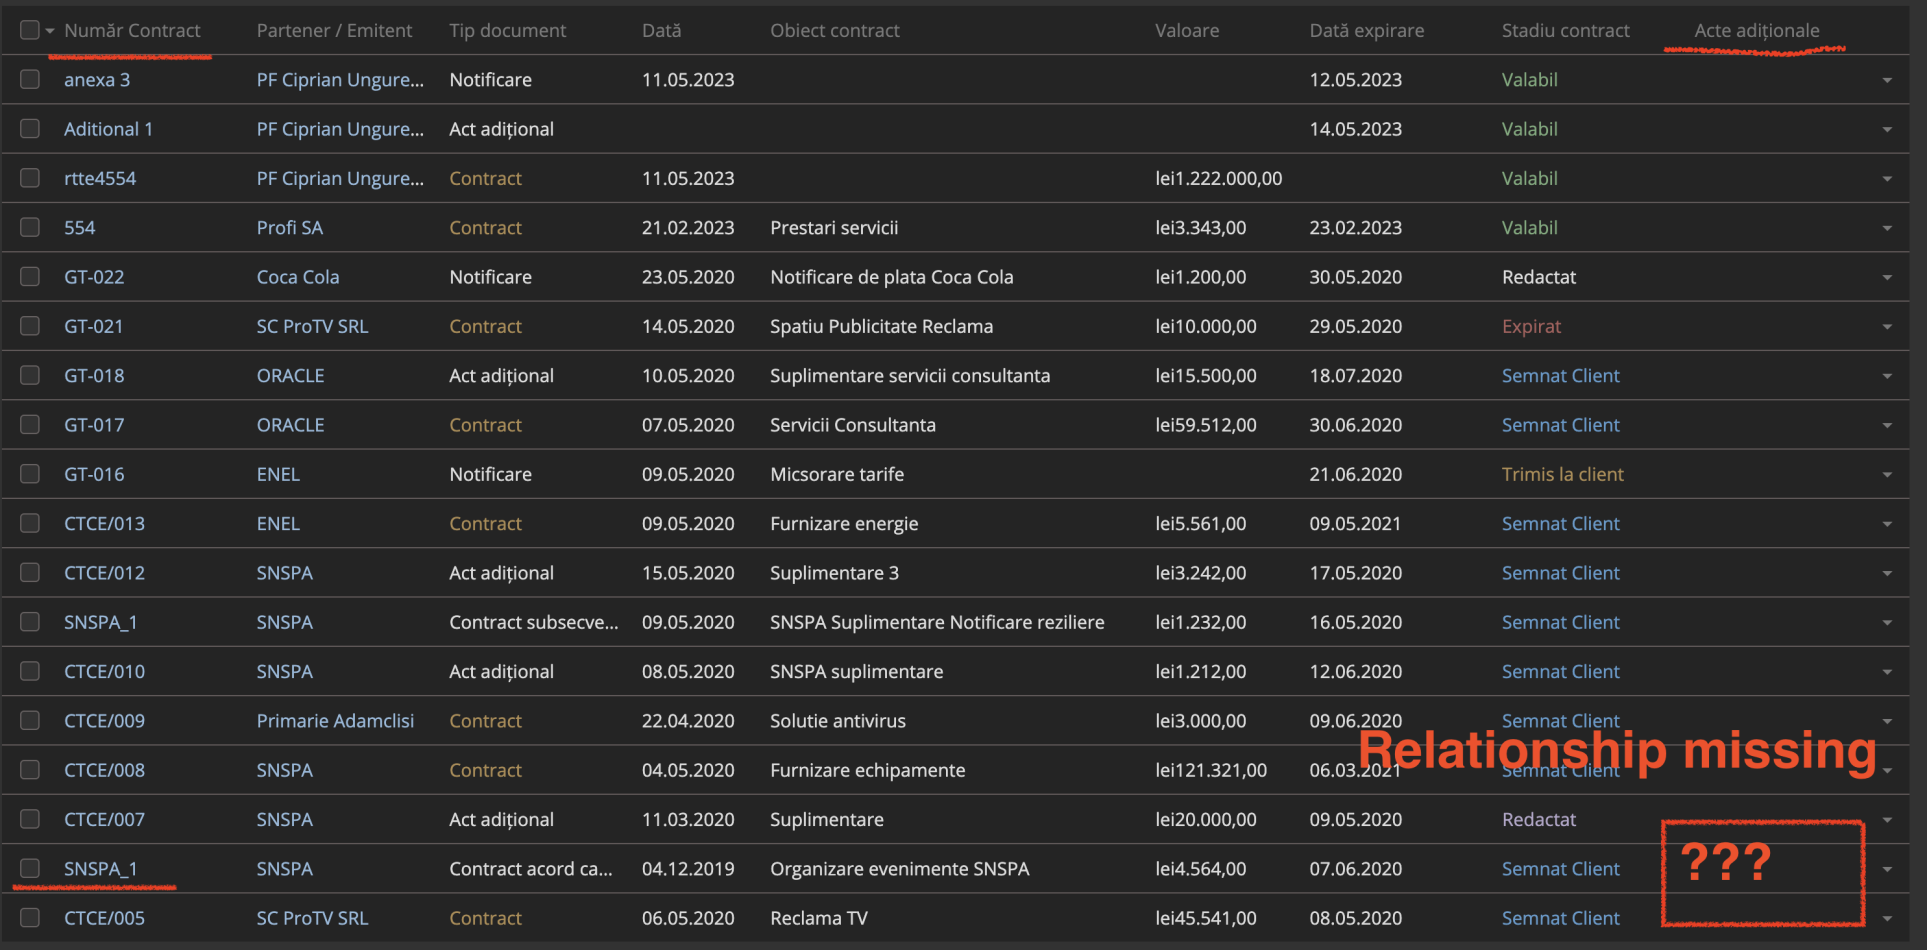Open partner link Primarie Adamclisi
Image resolution: width=1927 pixels, height=950 pixels.
click(335, 721)
